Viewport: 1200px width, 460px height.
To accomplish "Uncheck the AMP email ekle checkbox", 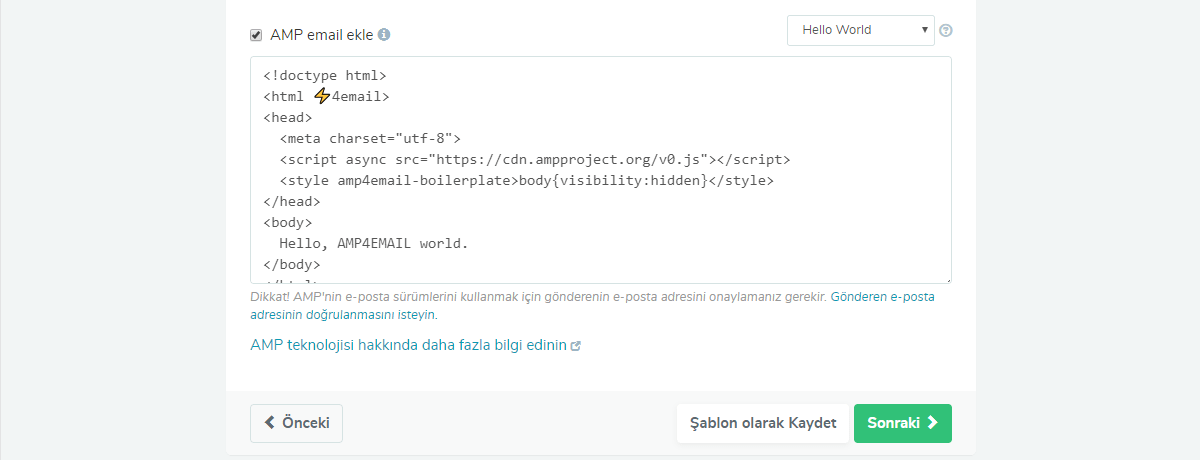I will point(256,35).
